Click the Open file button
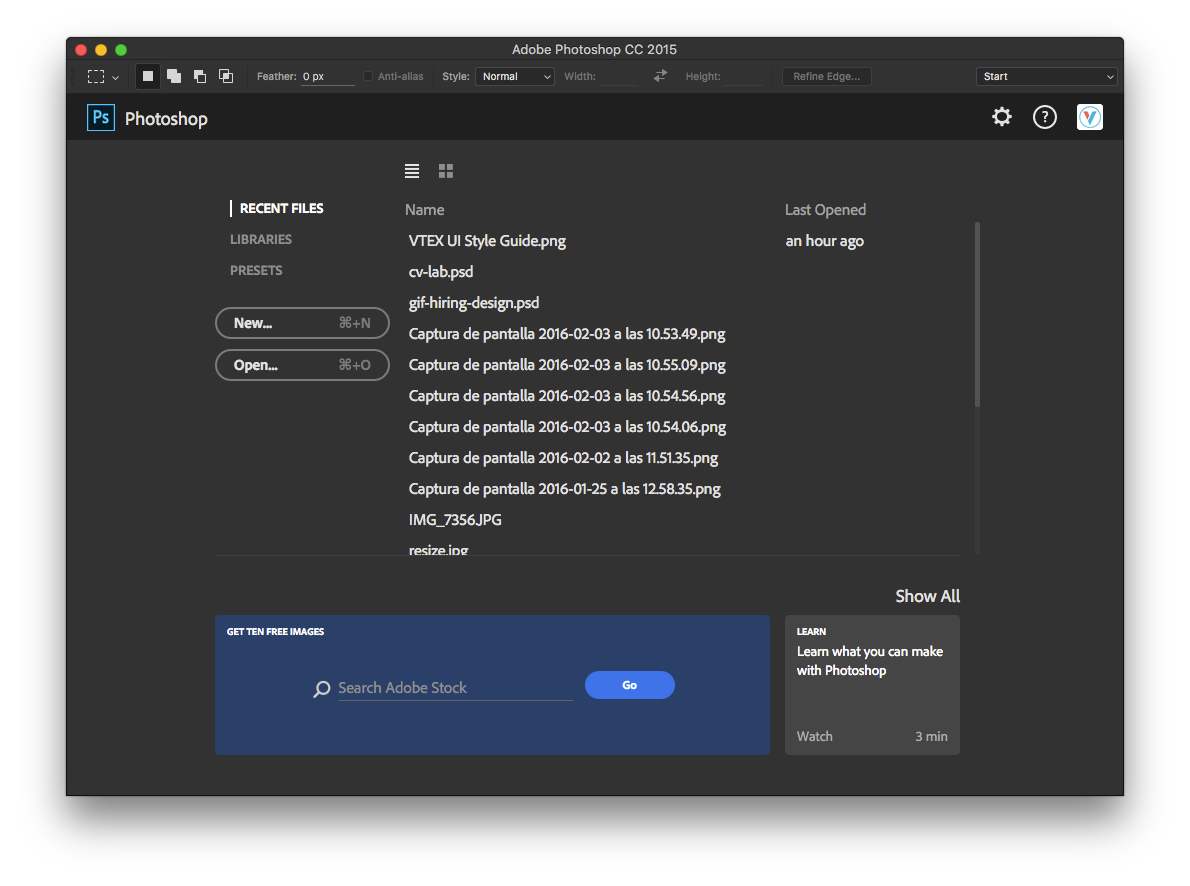 [302, 365]
